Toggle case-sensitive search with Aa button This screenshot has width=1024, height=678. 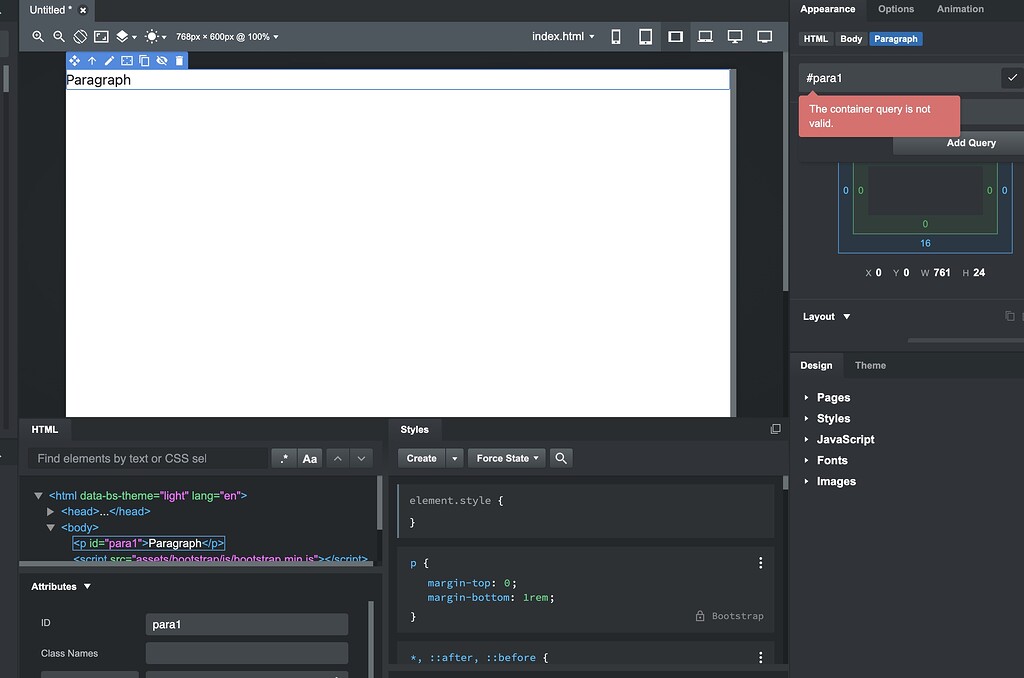[309, 458]
